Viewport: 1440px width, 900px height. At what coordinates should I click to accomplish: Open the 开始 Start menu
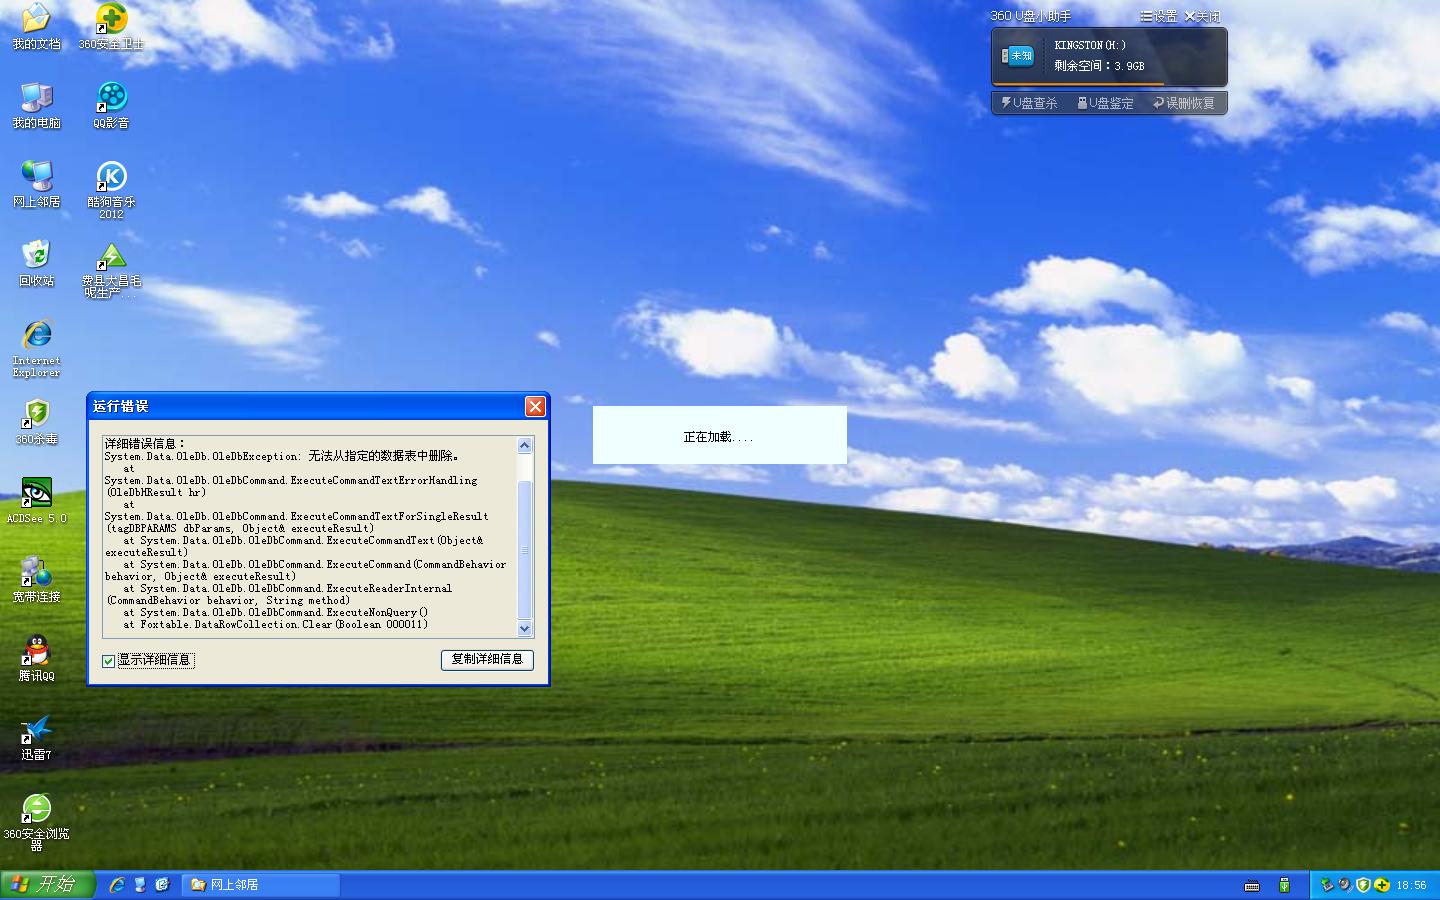pos(47,885)
